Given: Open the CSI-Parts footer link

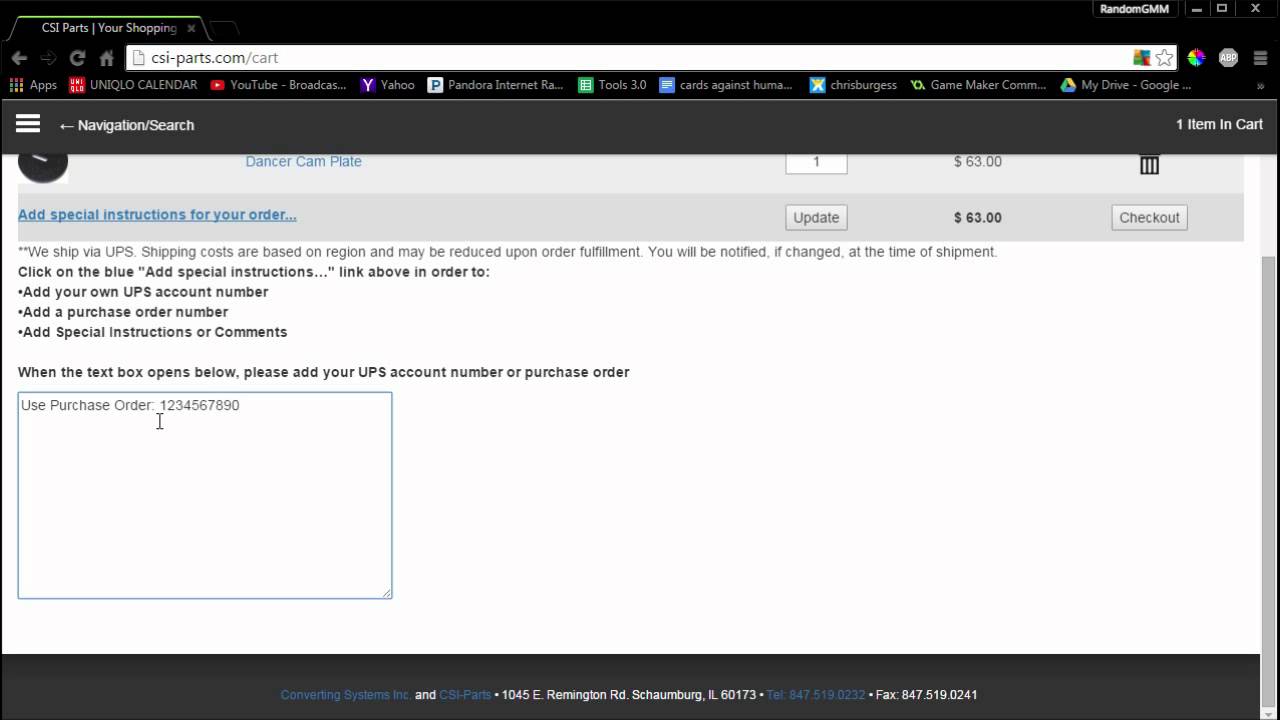Looking at the screenshot, I should coord(465,694).
